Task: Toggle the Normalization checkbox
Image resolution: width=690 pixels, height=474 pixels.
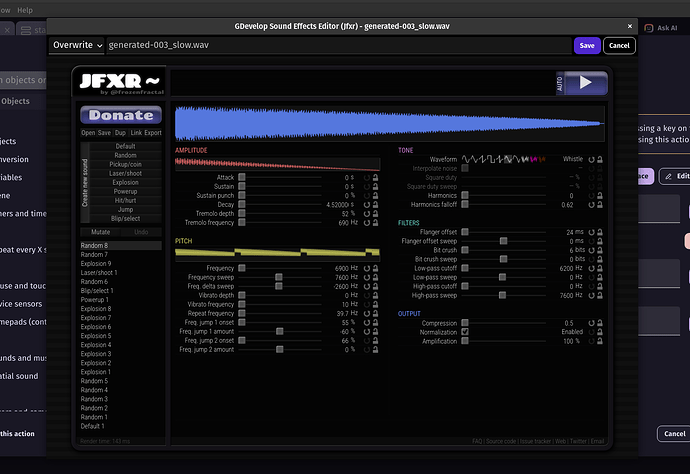Action: 466,332
